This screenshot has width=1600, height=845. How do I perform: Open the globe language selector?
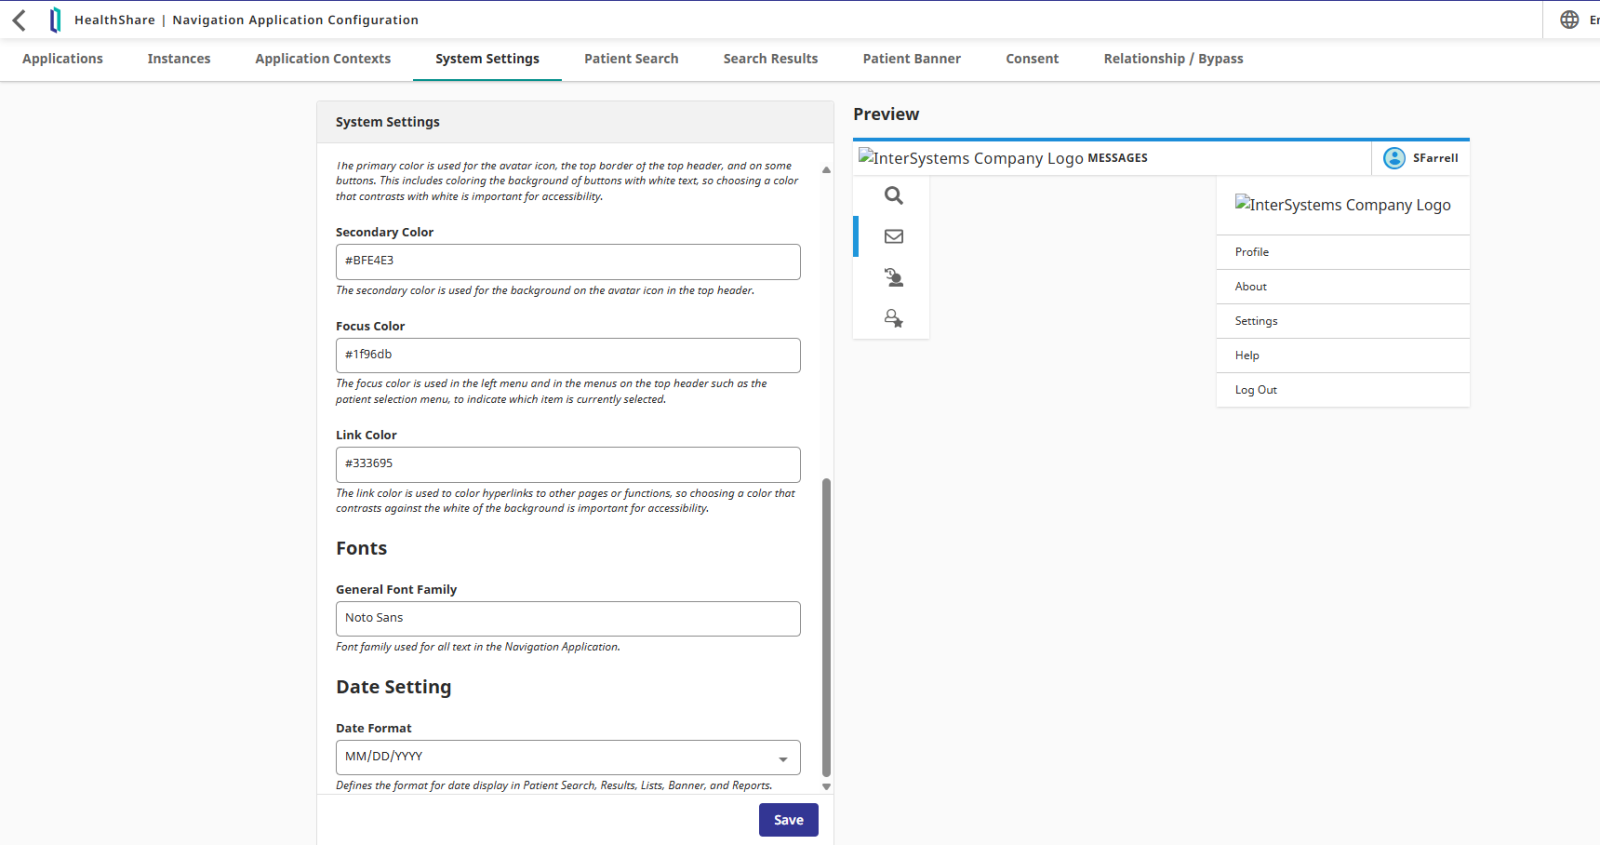point(1570,20)
